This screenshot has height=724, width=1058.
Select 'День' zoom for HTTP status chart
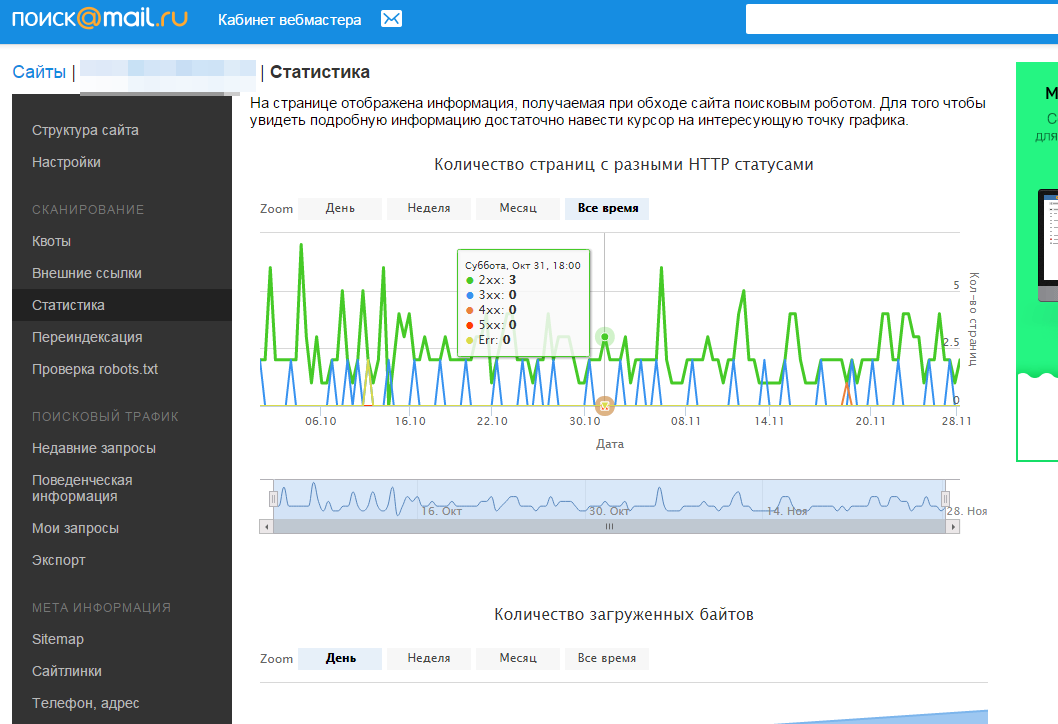coord(340,208)
